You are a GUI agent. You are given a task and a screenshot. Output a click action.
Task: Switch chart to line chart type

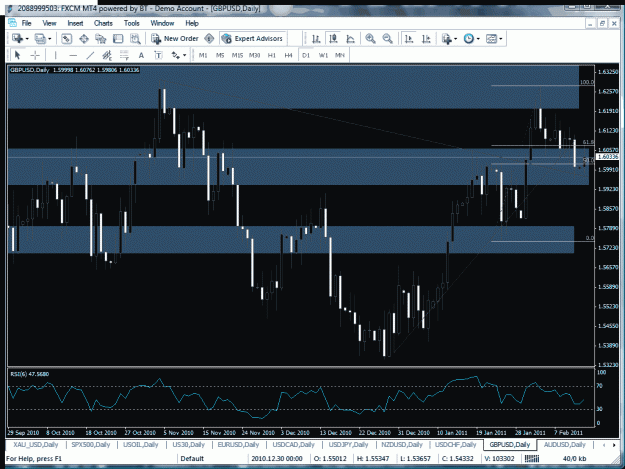pyautogui.click(x=350, y=39)
